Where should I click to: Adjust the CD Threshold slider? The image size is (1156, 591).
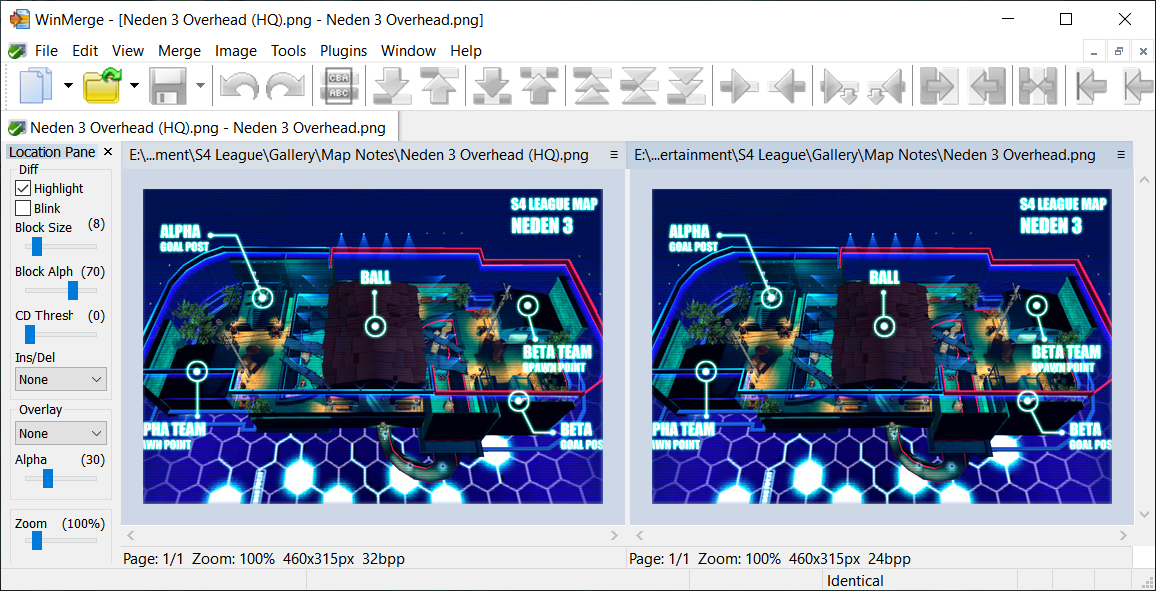click(x=30, y=335)
